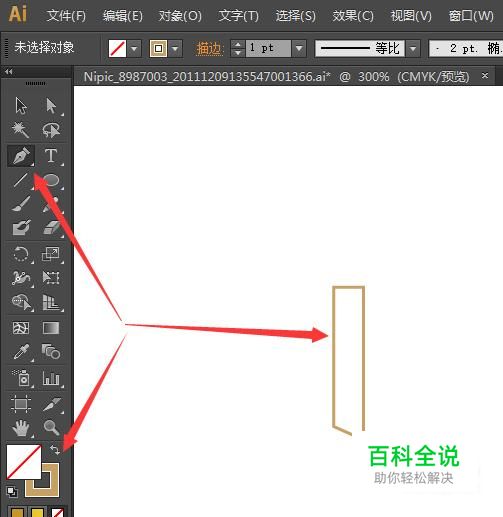This screenshot has height=517, width=503.
Task: Open the control bar fill color dropdown
Action: [x=134, y=49]
